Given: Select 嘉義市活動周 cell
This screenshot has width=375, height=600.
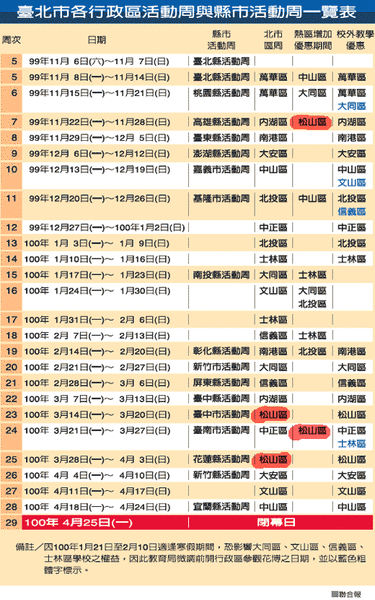Looking at the screenshot, I should 221,170.
